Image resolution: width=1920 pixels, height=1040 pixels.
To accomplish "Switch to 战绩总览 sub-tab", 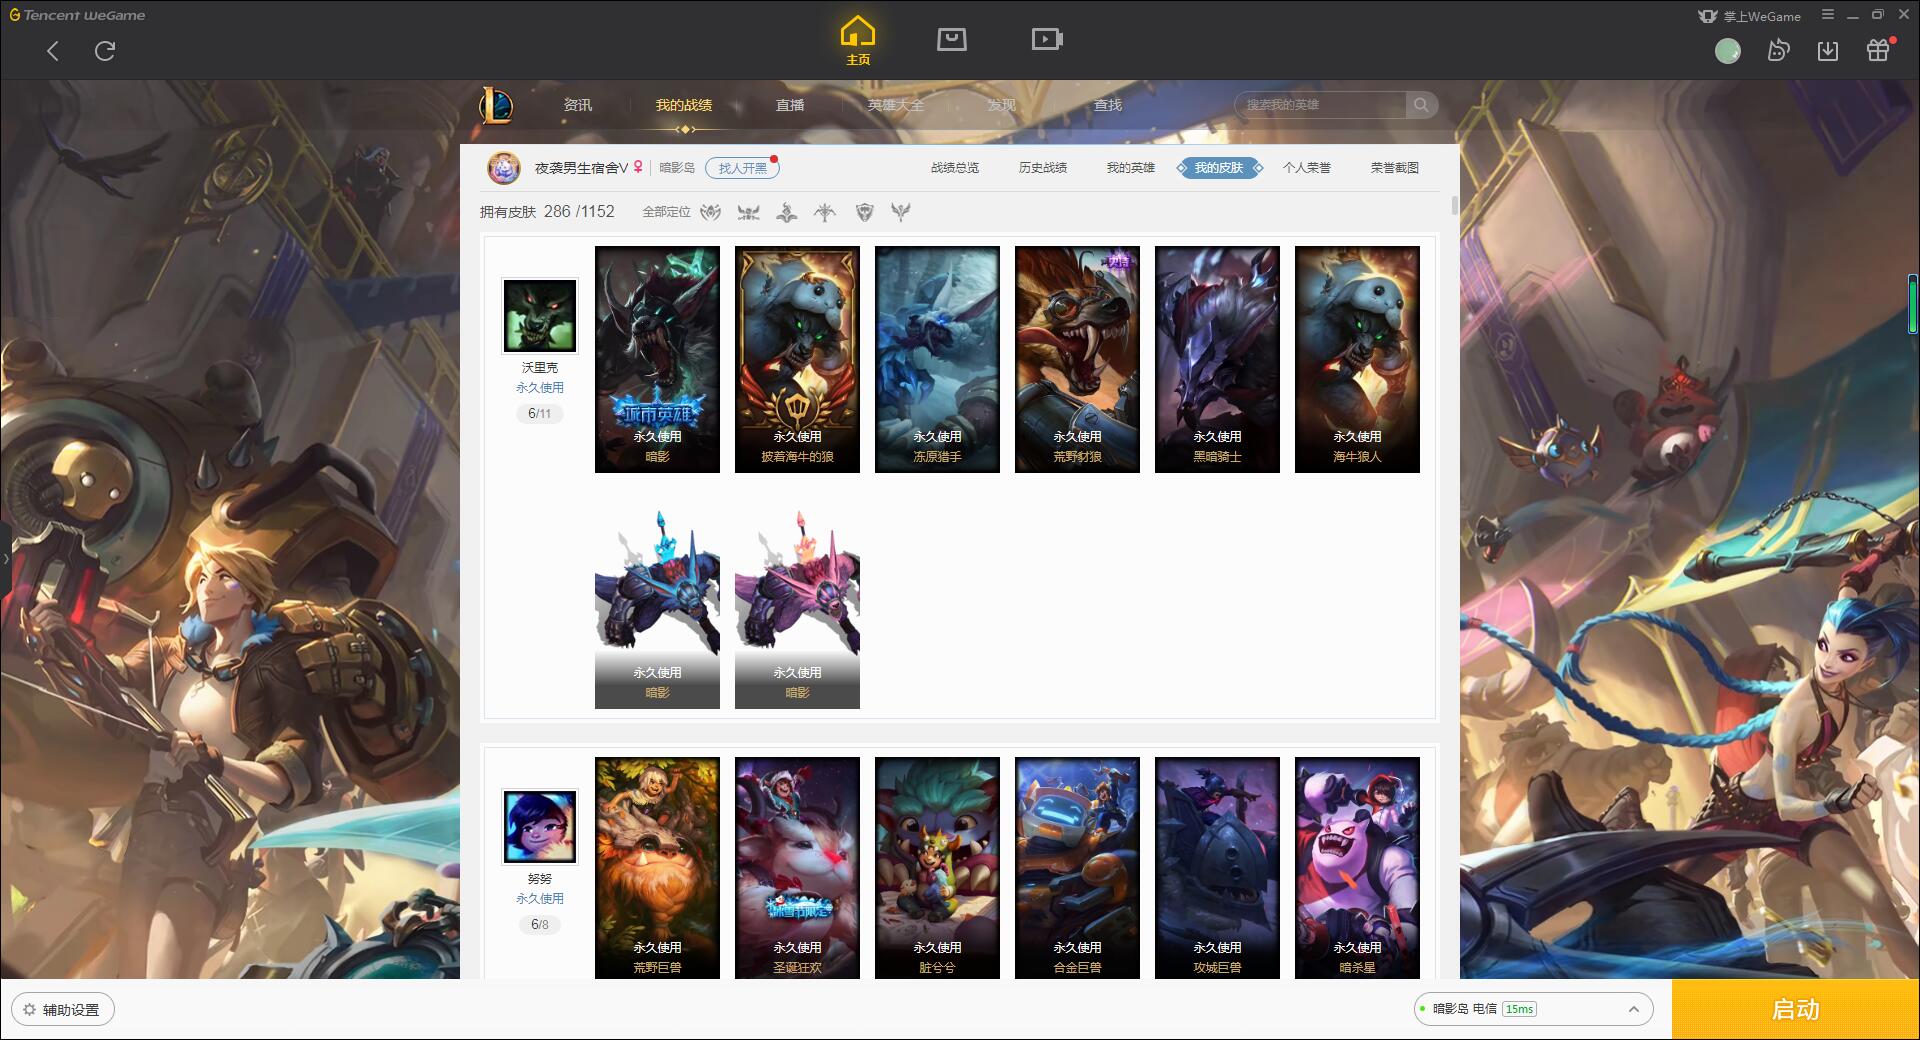I will click(955, 168).
